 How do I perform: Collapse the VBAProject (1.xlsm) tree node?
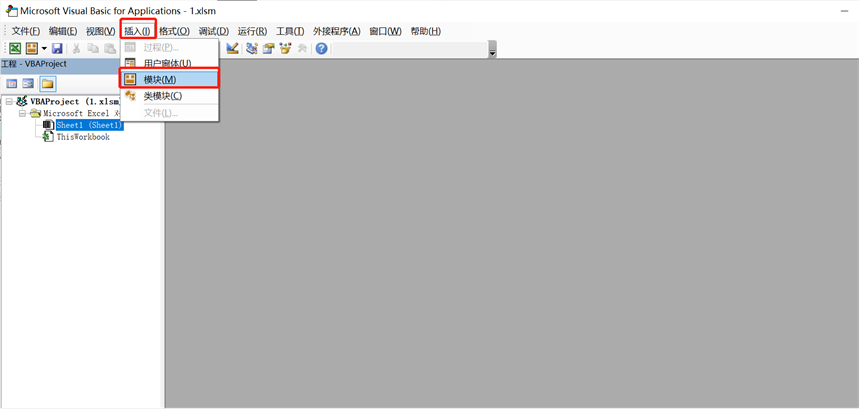click(x=9, y=101)
